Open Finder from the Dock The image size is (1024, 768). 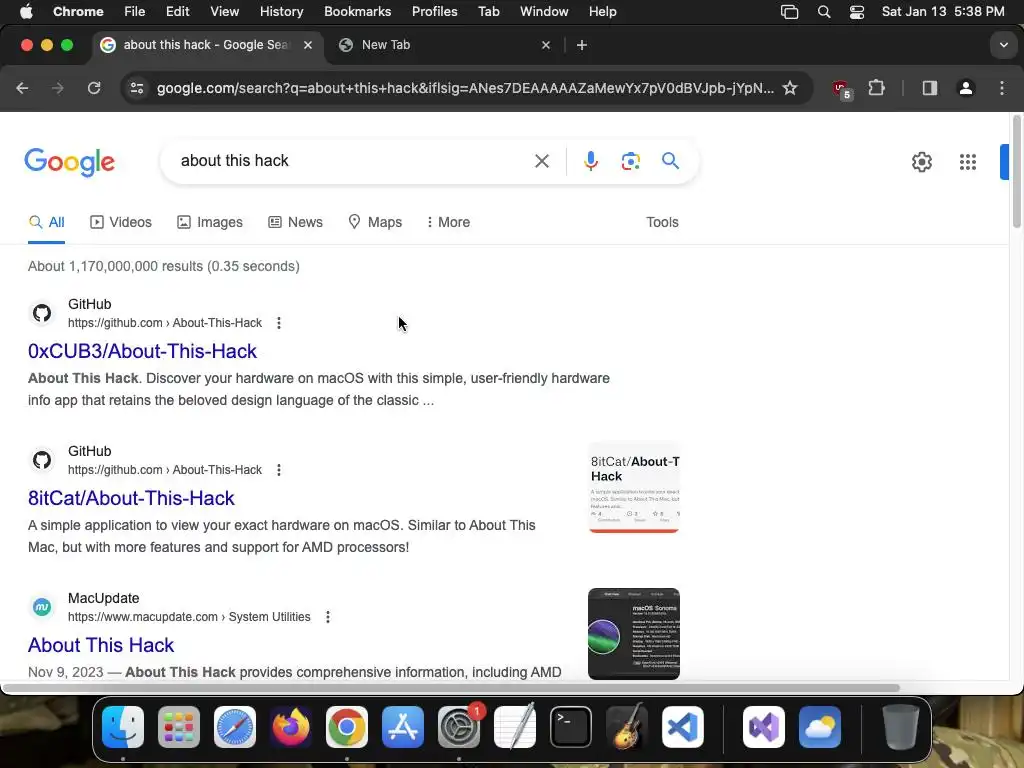point(123,727)
